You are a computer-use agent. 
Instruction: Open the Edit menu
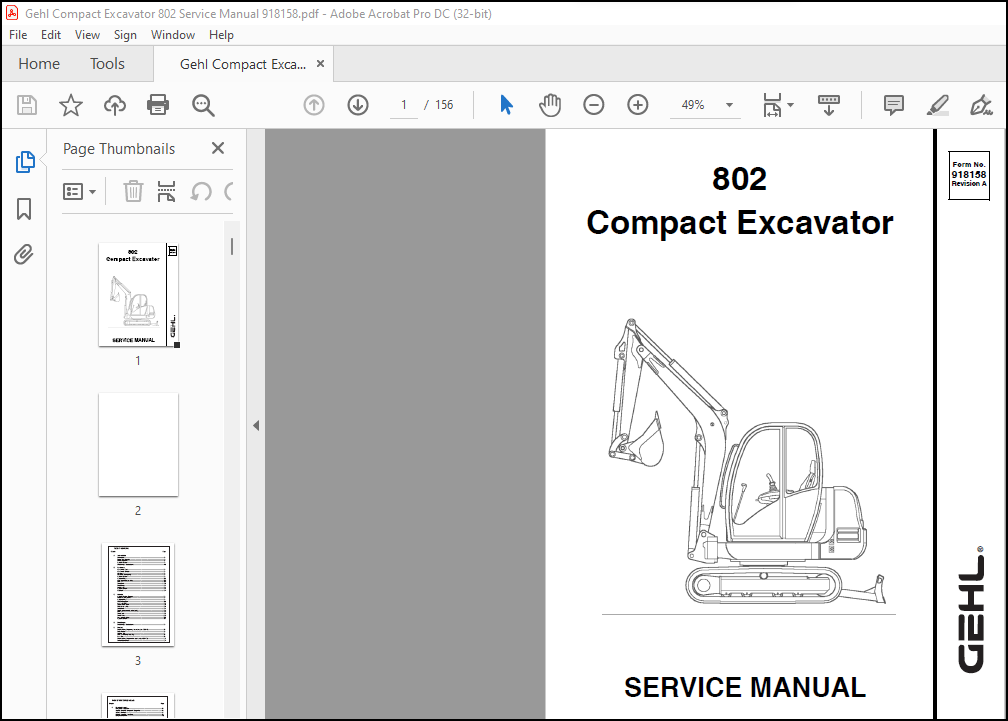51,35
